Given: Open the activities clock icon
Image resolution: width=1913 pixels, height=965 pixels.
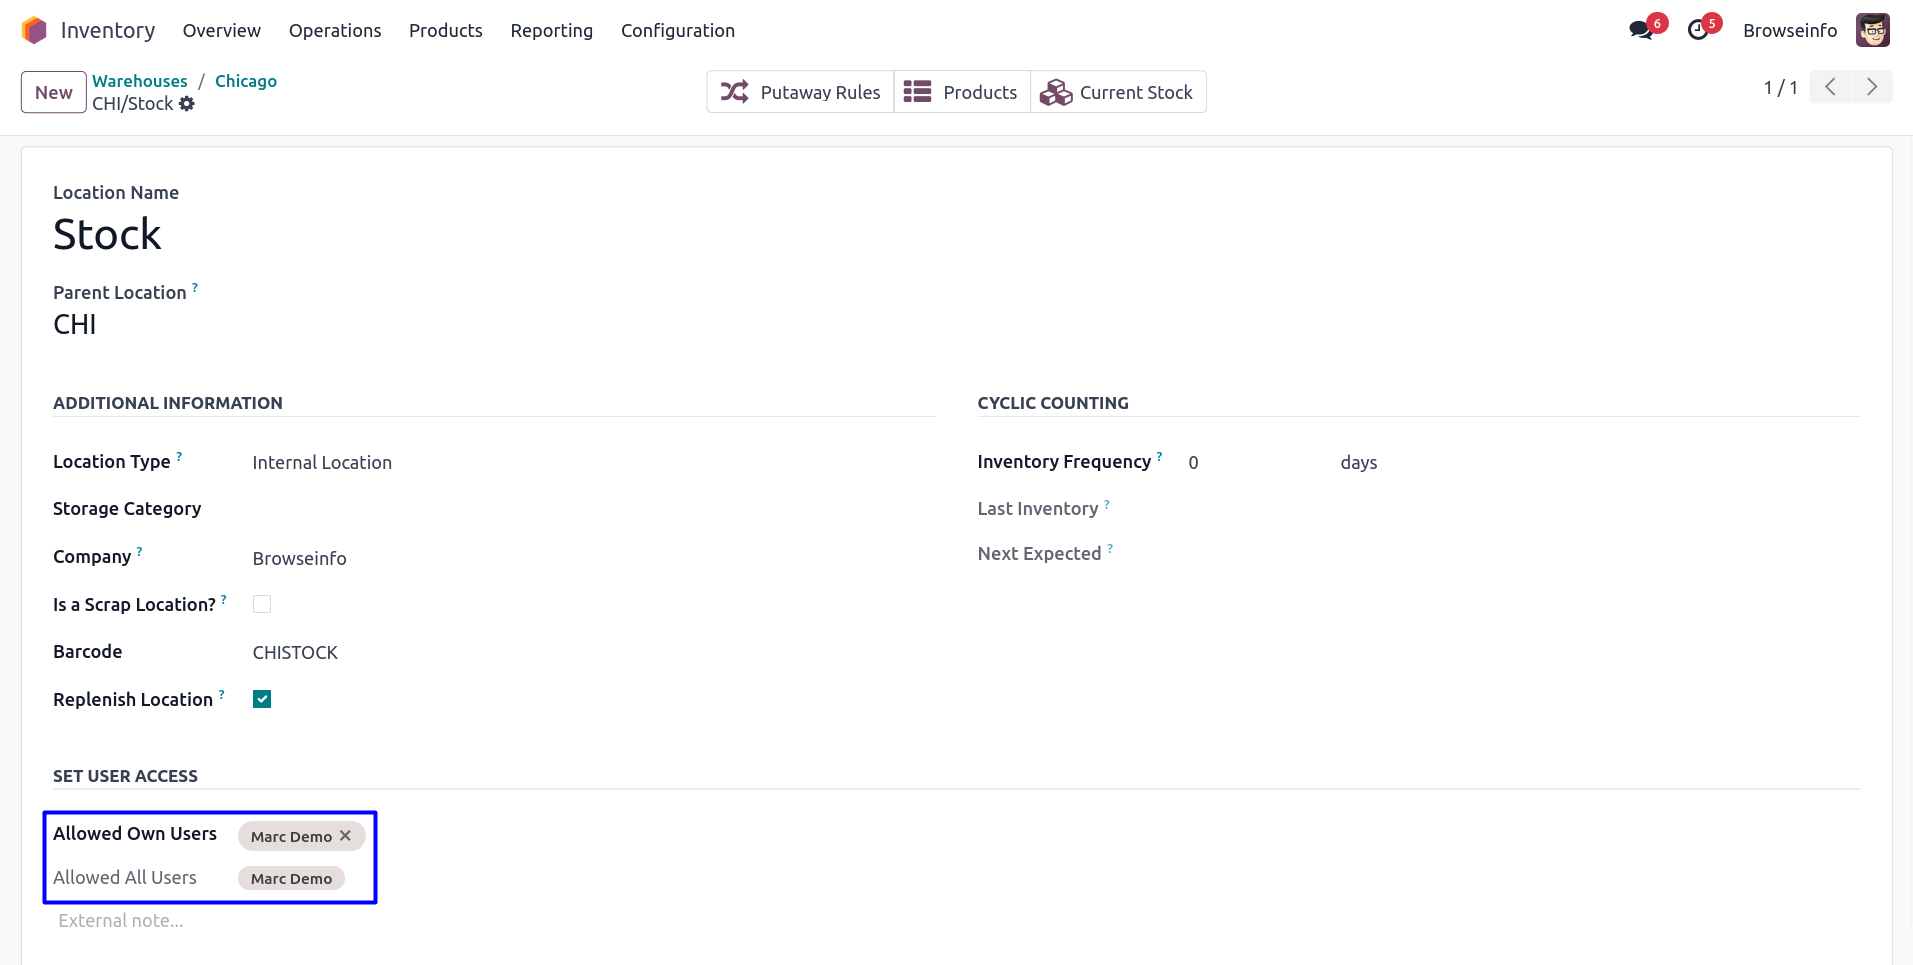Looking at the screenshot, I should pos(1698,30).
